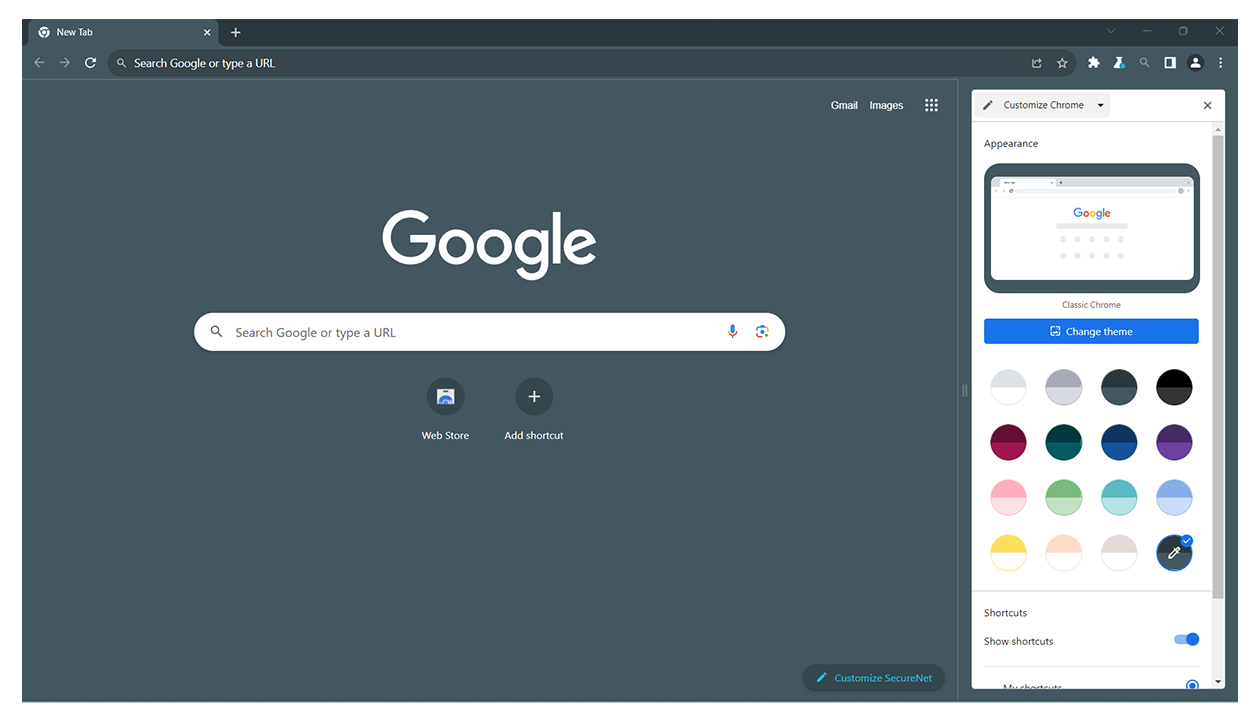Choose the dark slate grey swatch
Image resolution: width=1260 pixels, height=722 pixels.
[1119, 387]
